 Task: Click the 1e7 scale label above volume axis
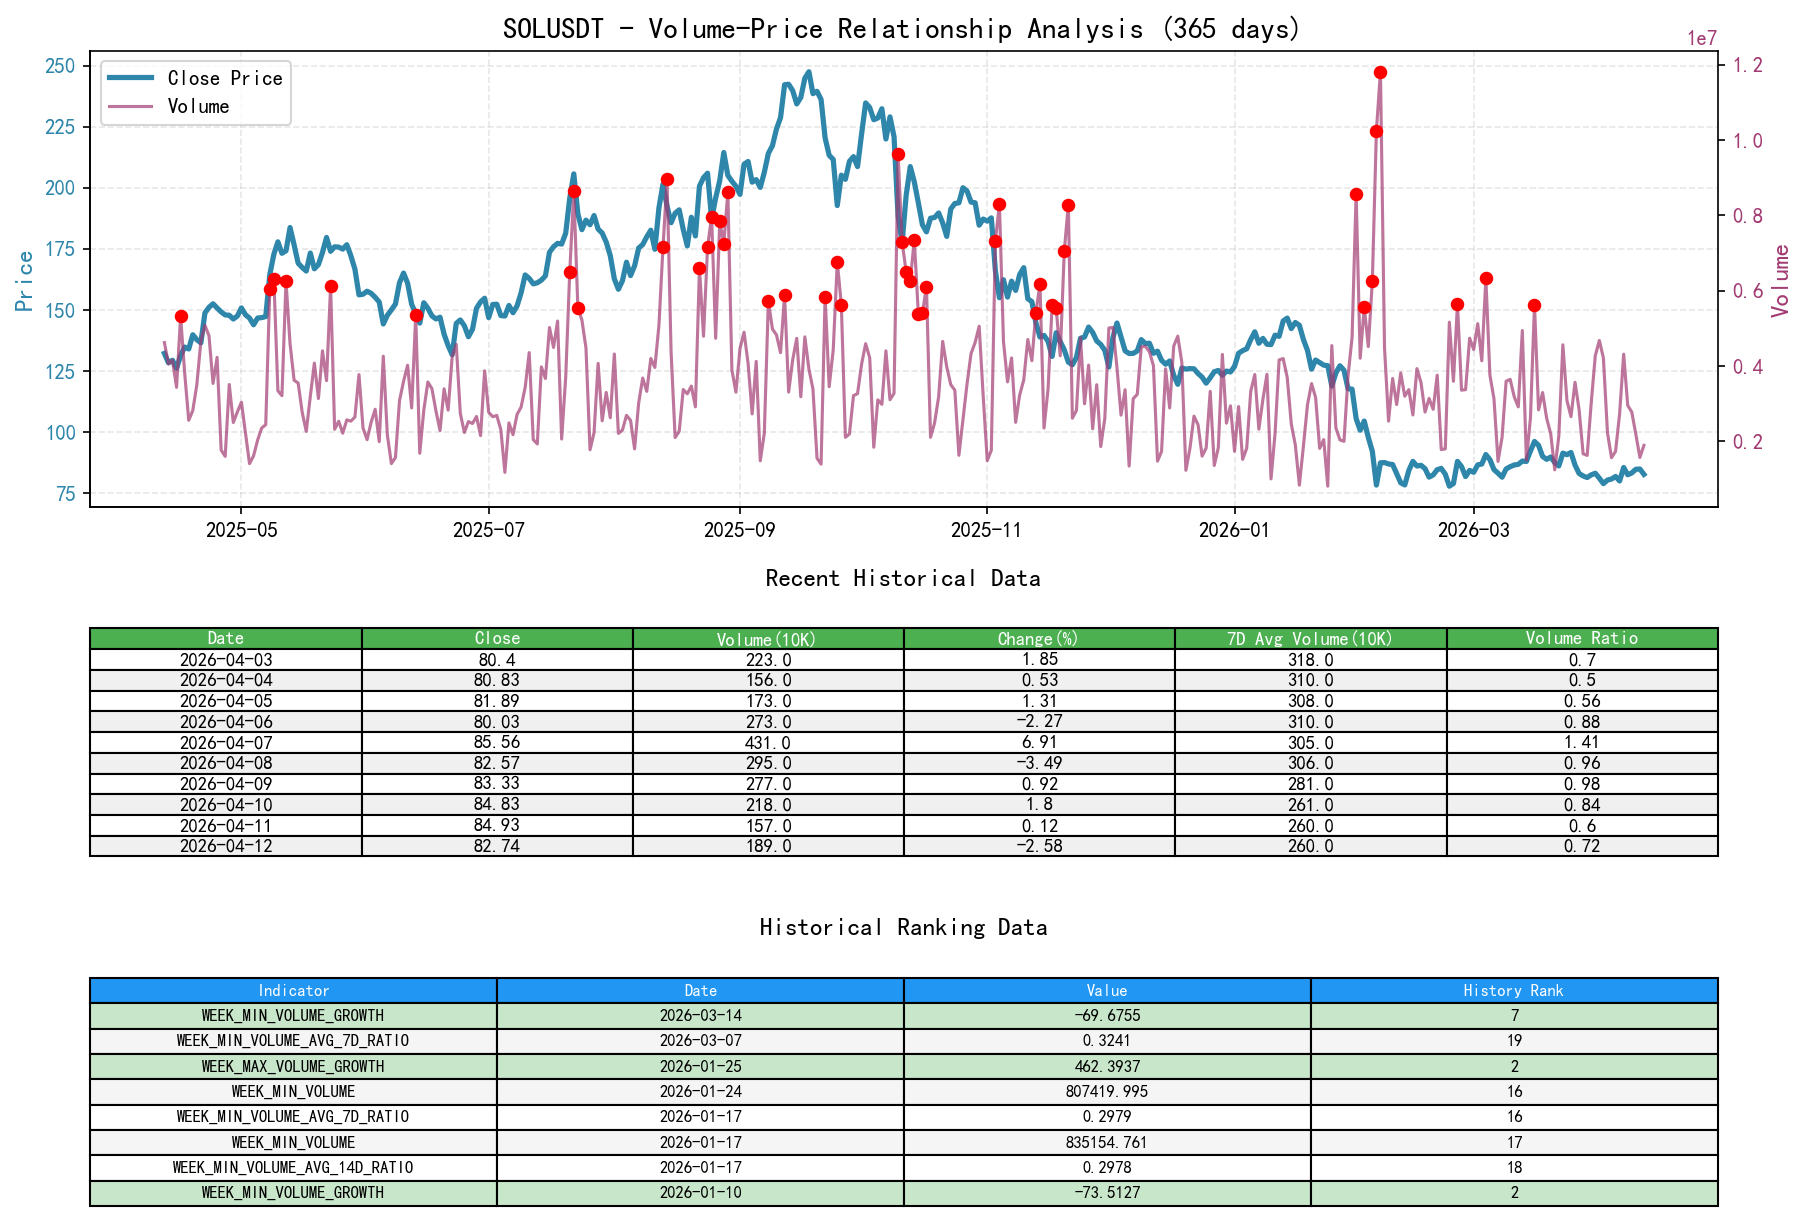[x=1702, y=38]
